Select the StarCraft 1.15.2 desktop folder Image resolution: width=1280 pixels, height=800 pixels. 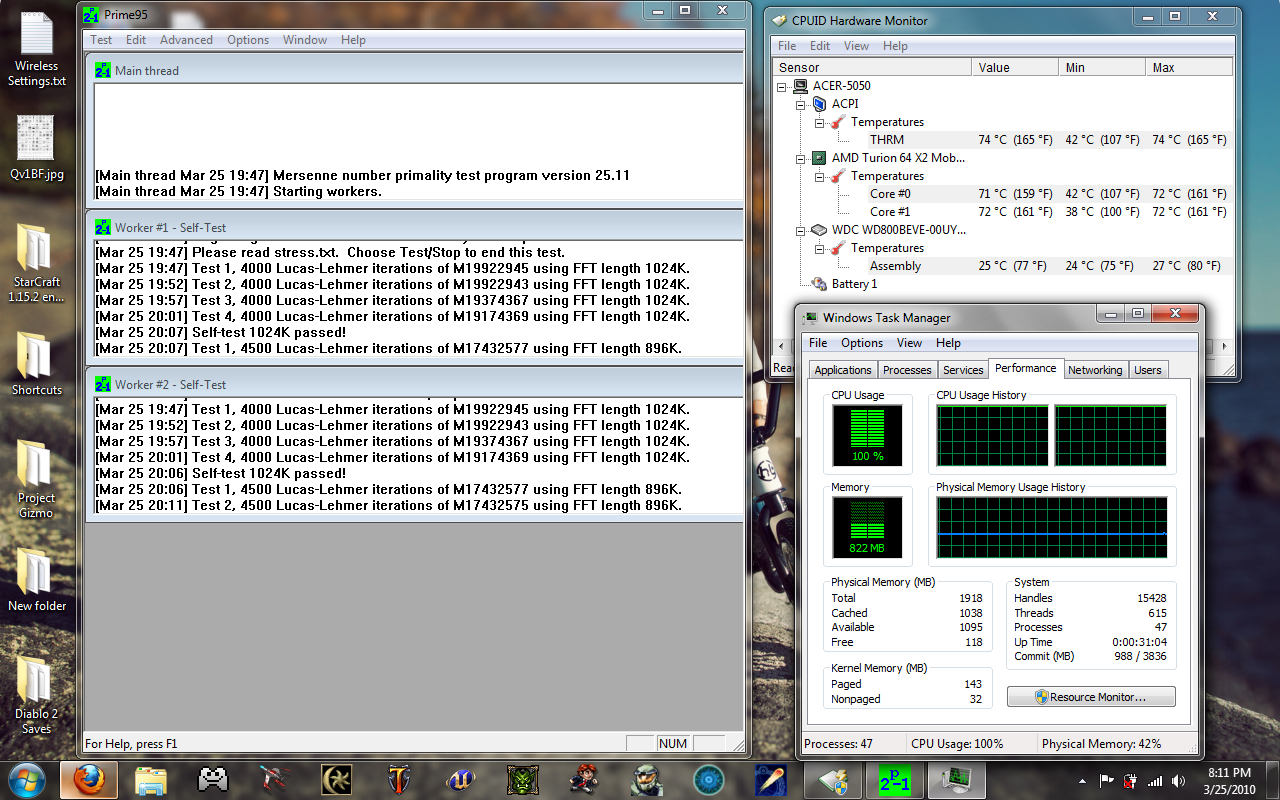(37, 264)
